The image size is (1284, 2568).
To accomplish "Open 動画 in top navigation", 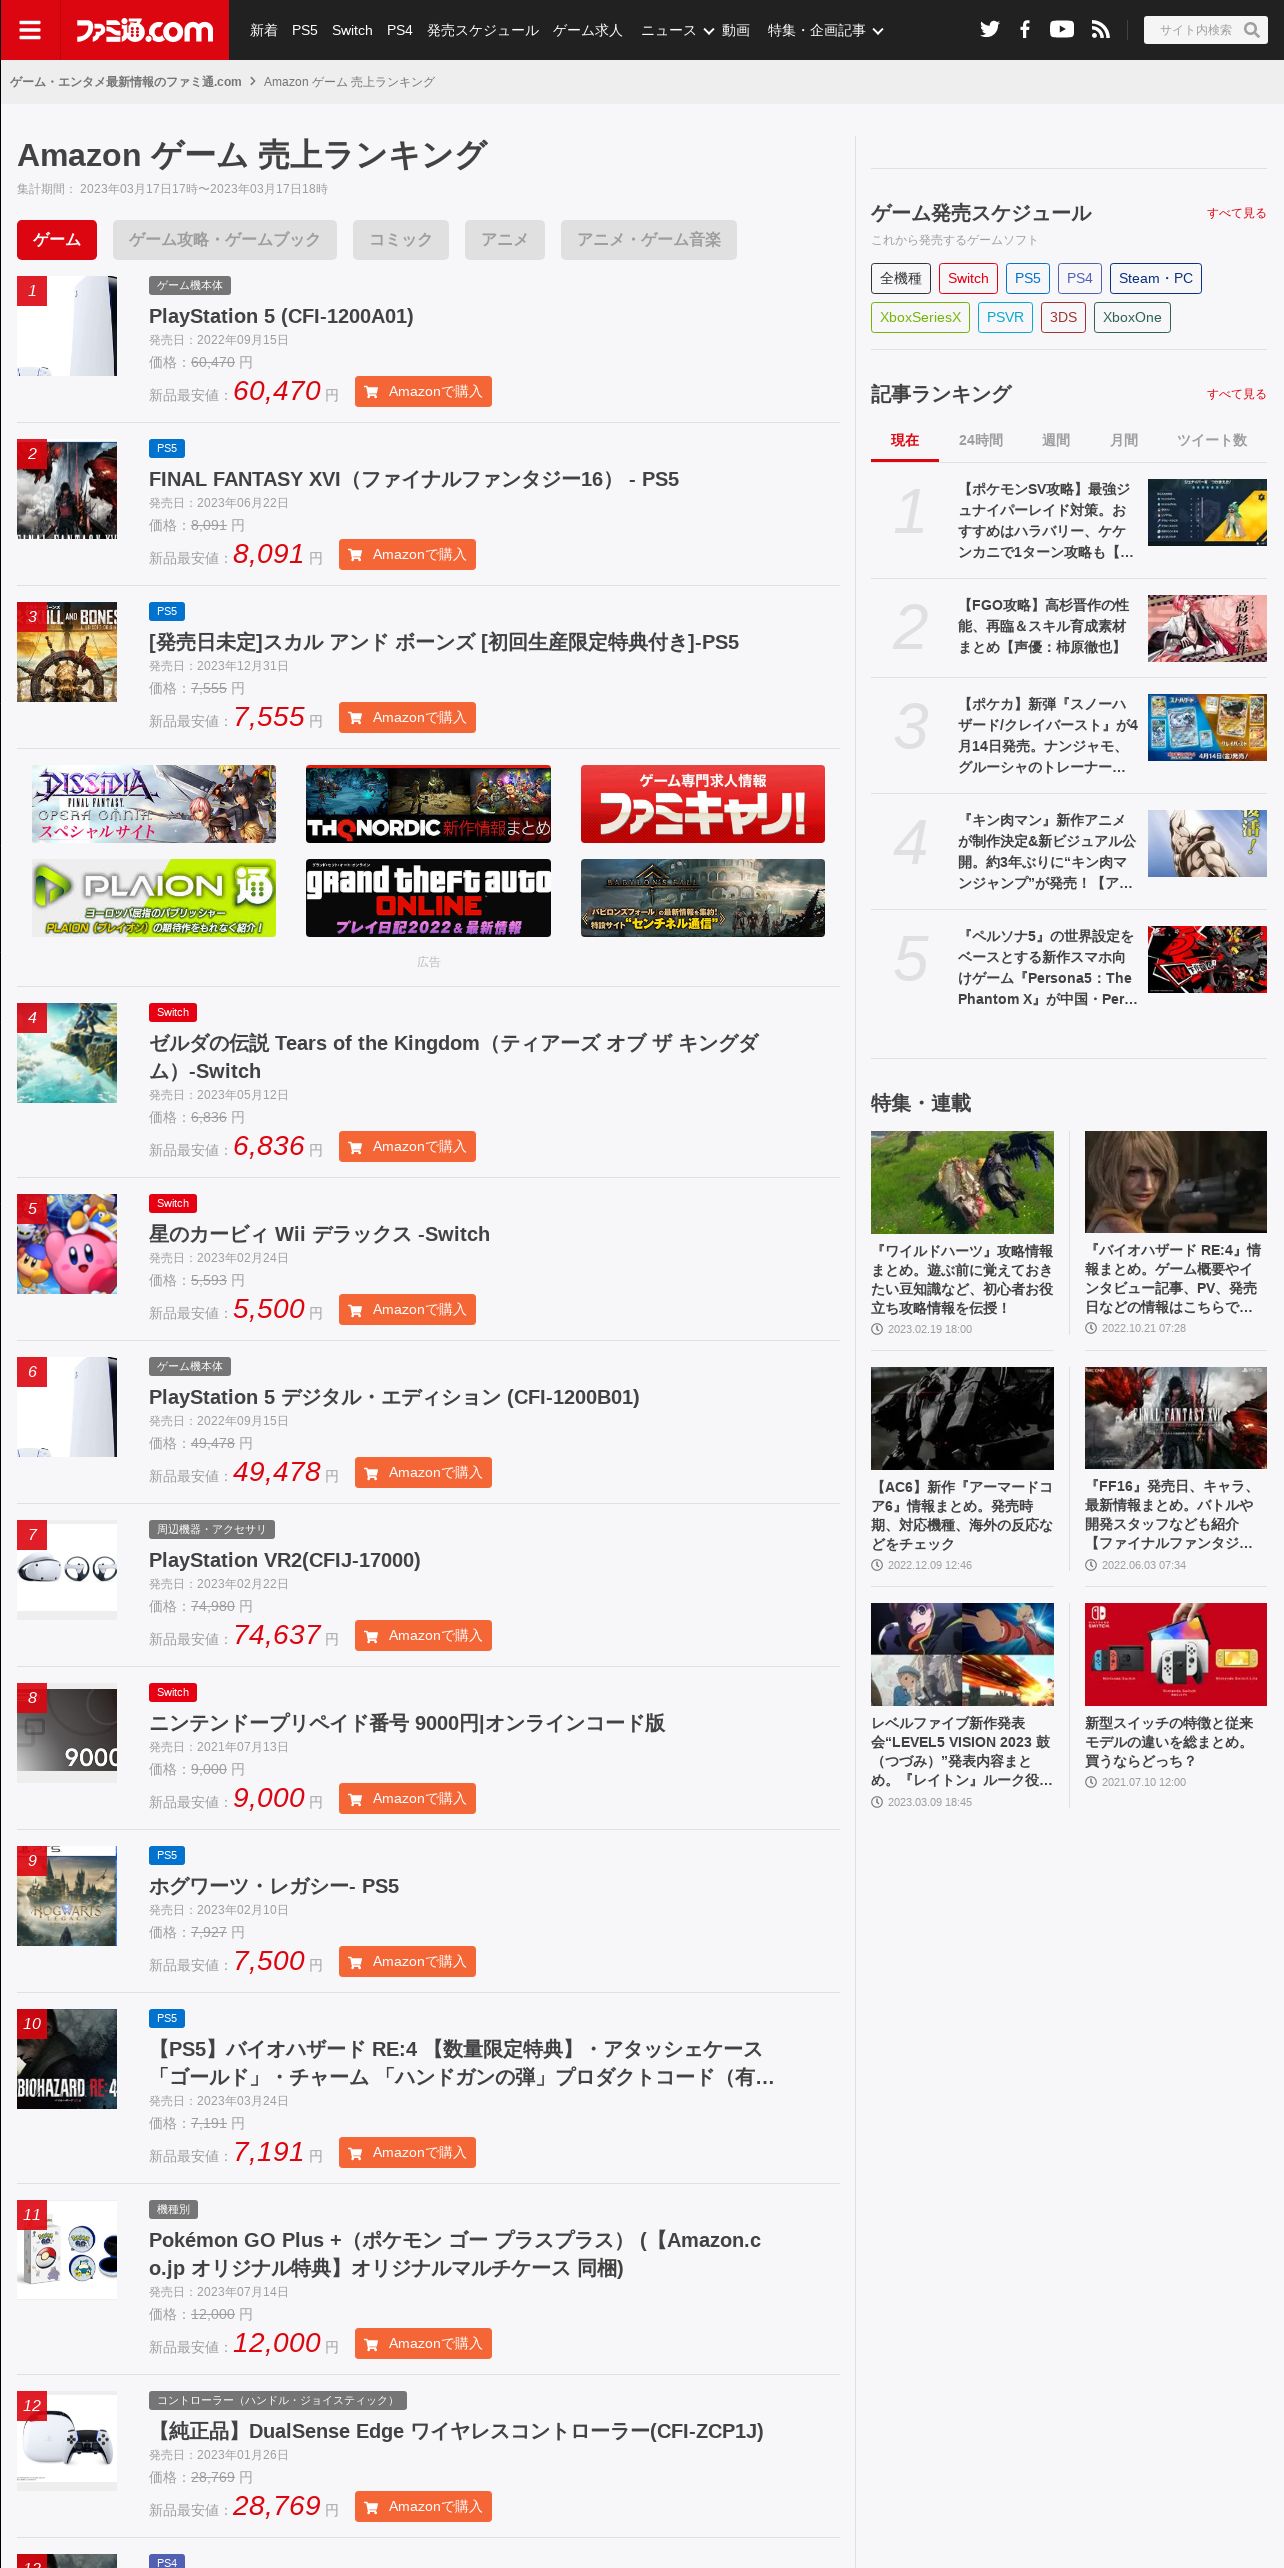I will tap(736, 30).
